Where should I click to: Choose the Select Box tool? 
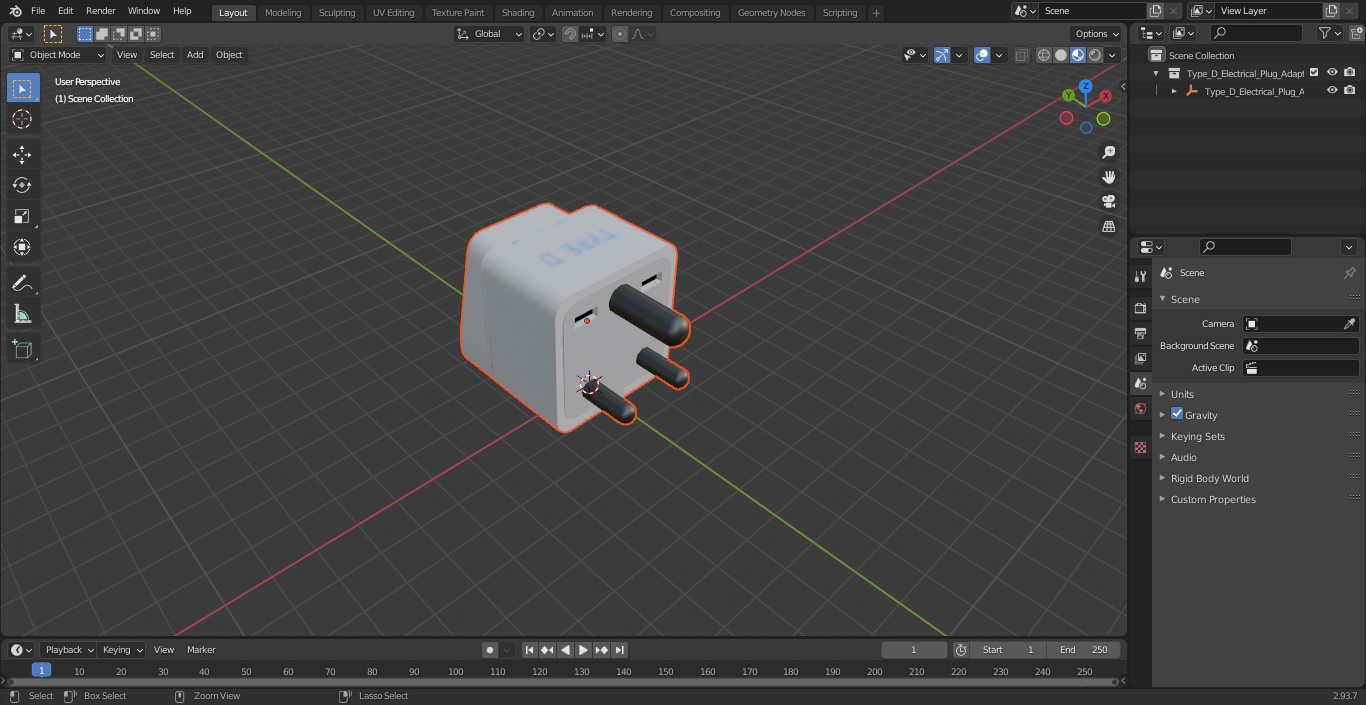click(x=22, y=88)
